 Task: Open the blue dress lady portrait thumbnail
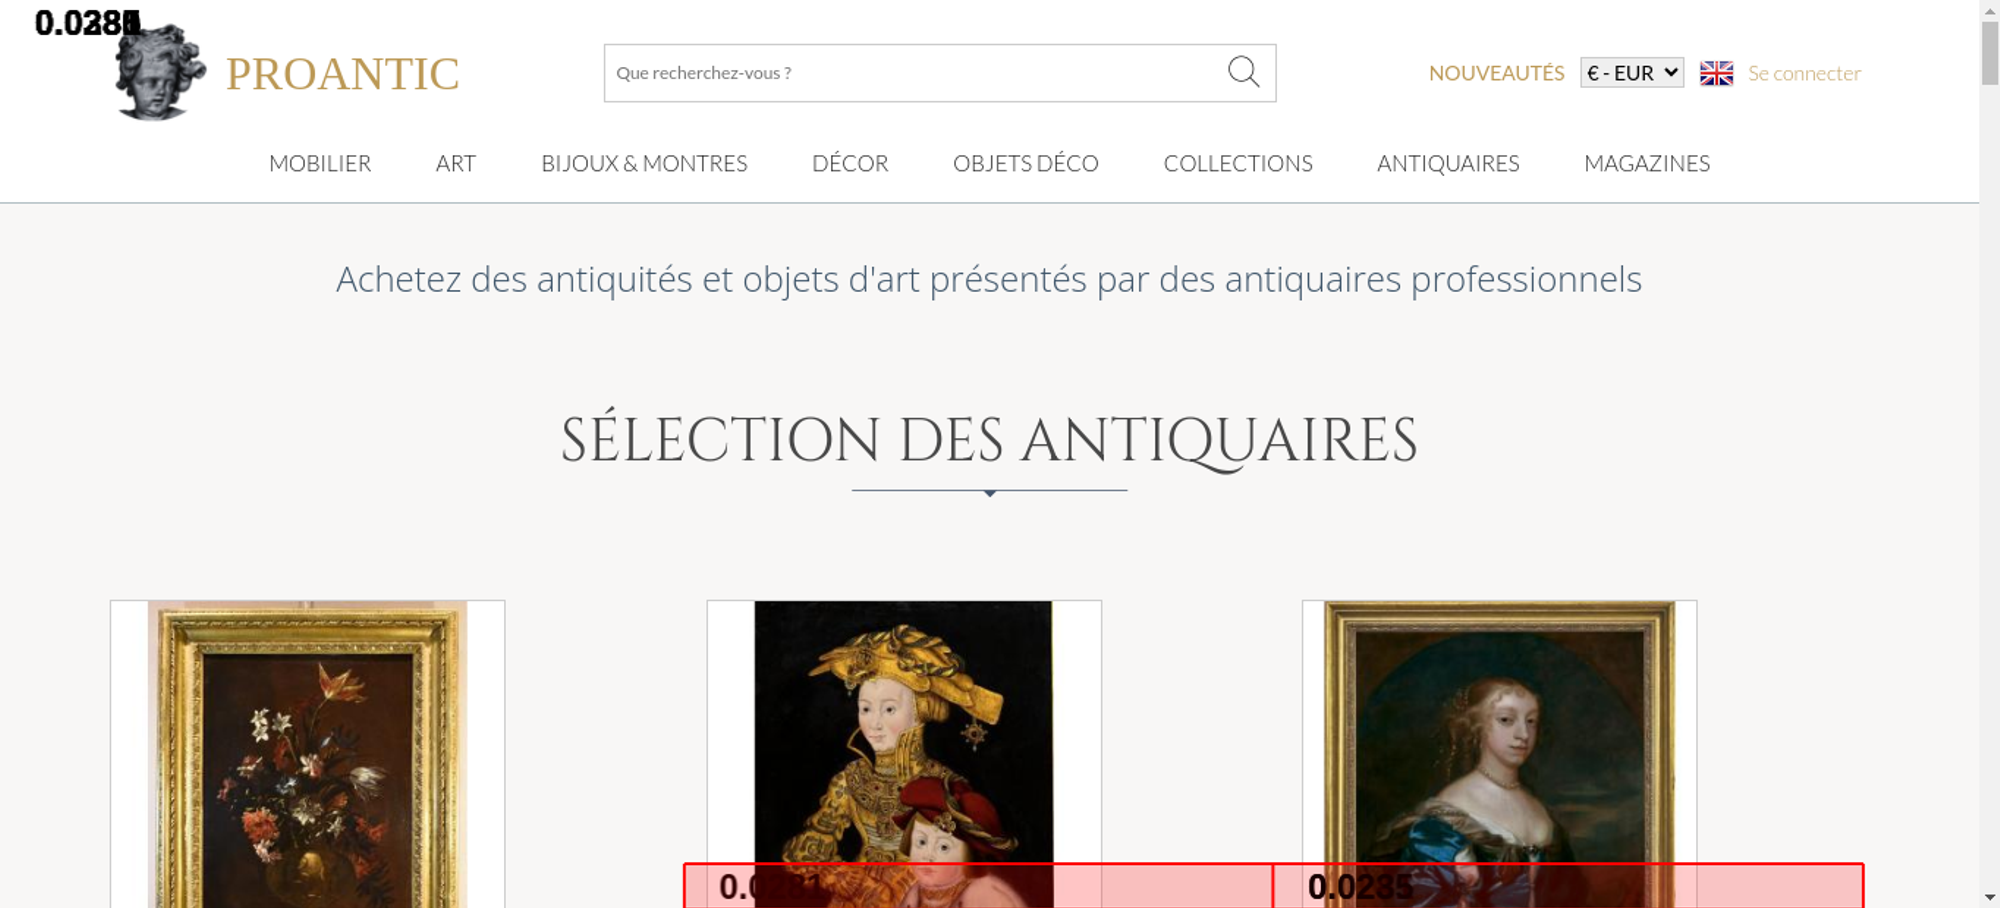1499,730
